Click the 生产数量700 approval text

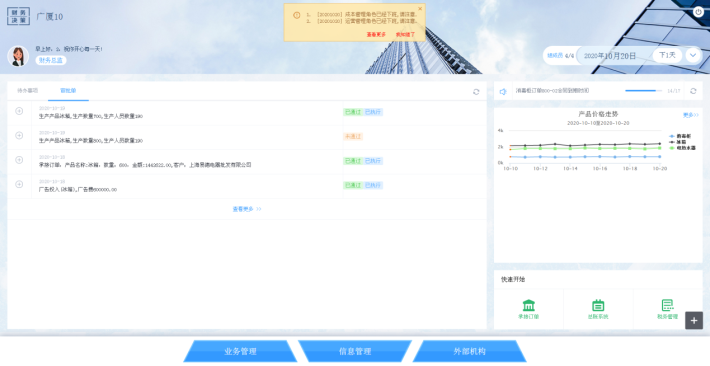91,116
